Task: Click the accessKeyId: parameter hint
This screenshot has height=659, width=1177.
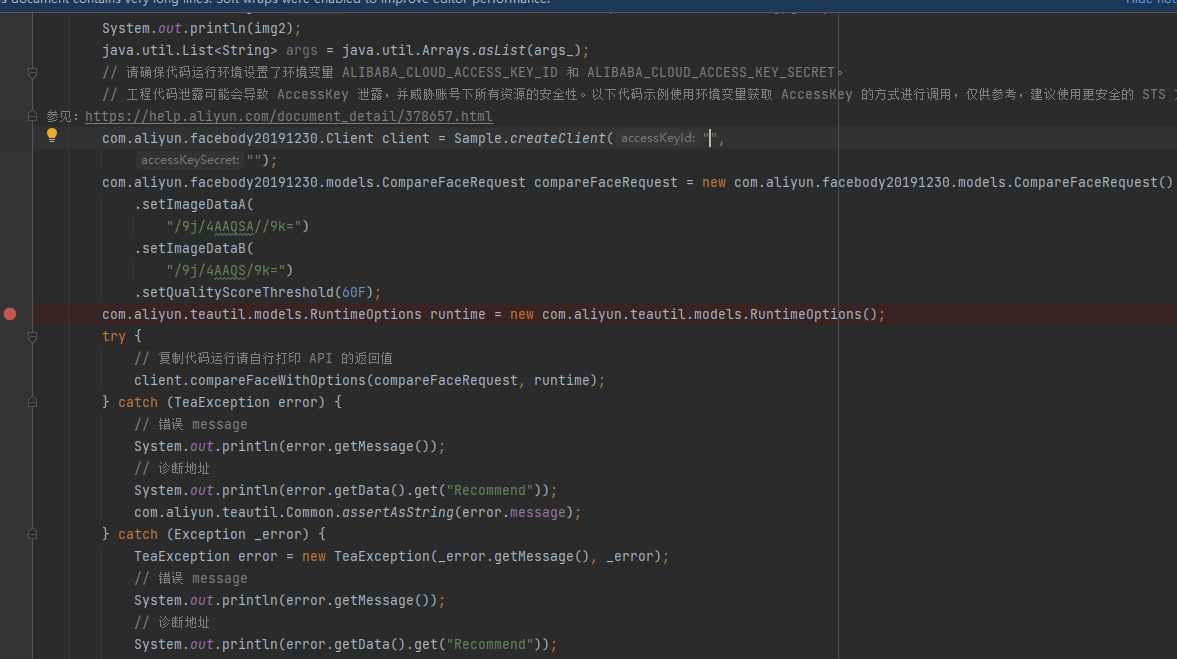Action: [658, 138]
